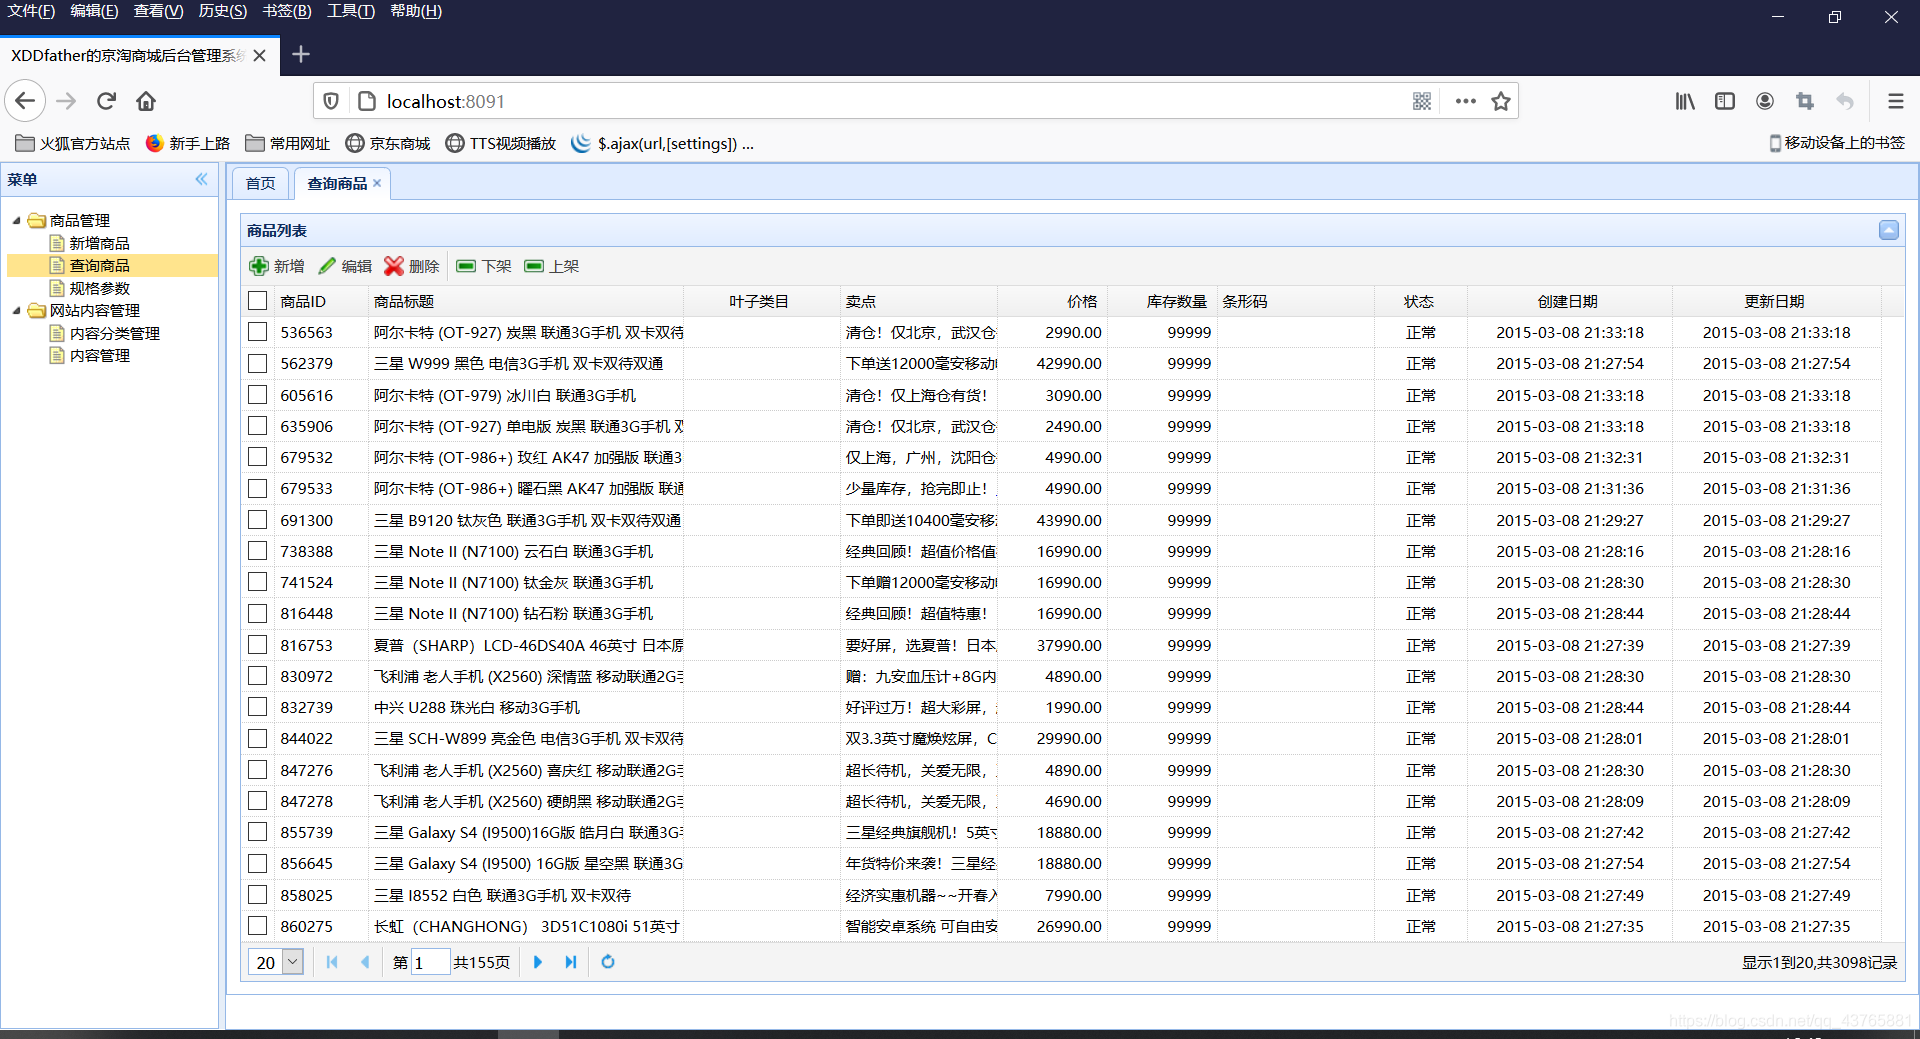This screenshot has width=1920, height=1039.
Task: Refresh the product list grid
Action: (608, 962)
